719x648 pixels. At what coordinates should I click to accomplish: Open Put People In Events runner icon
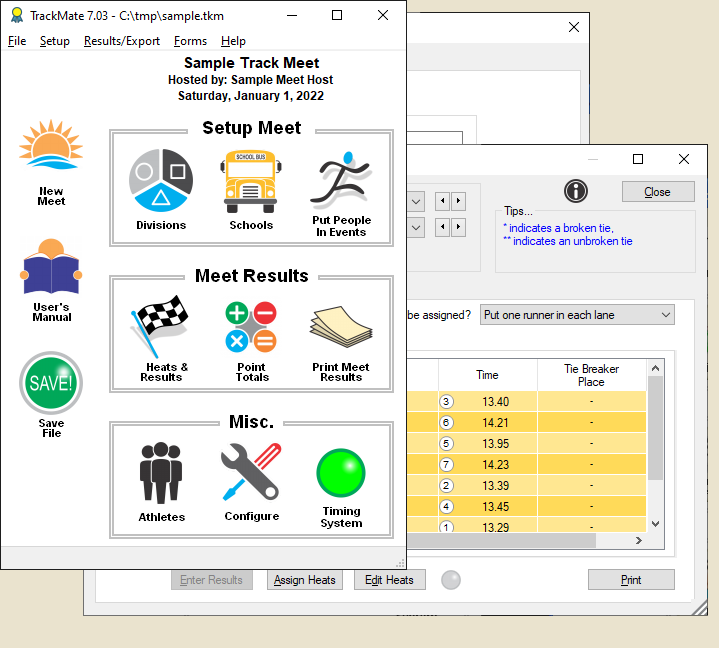pyautogui.click(x=341, y=181)
